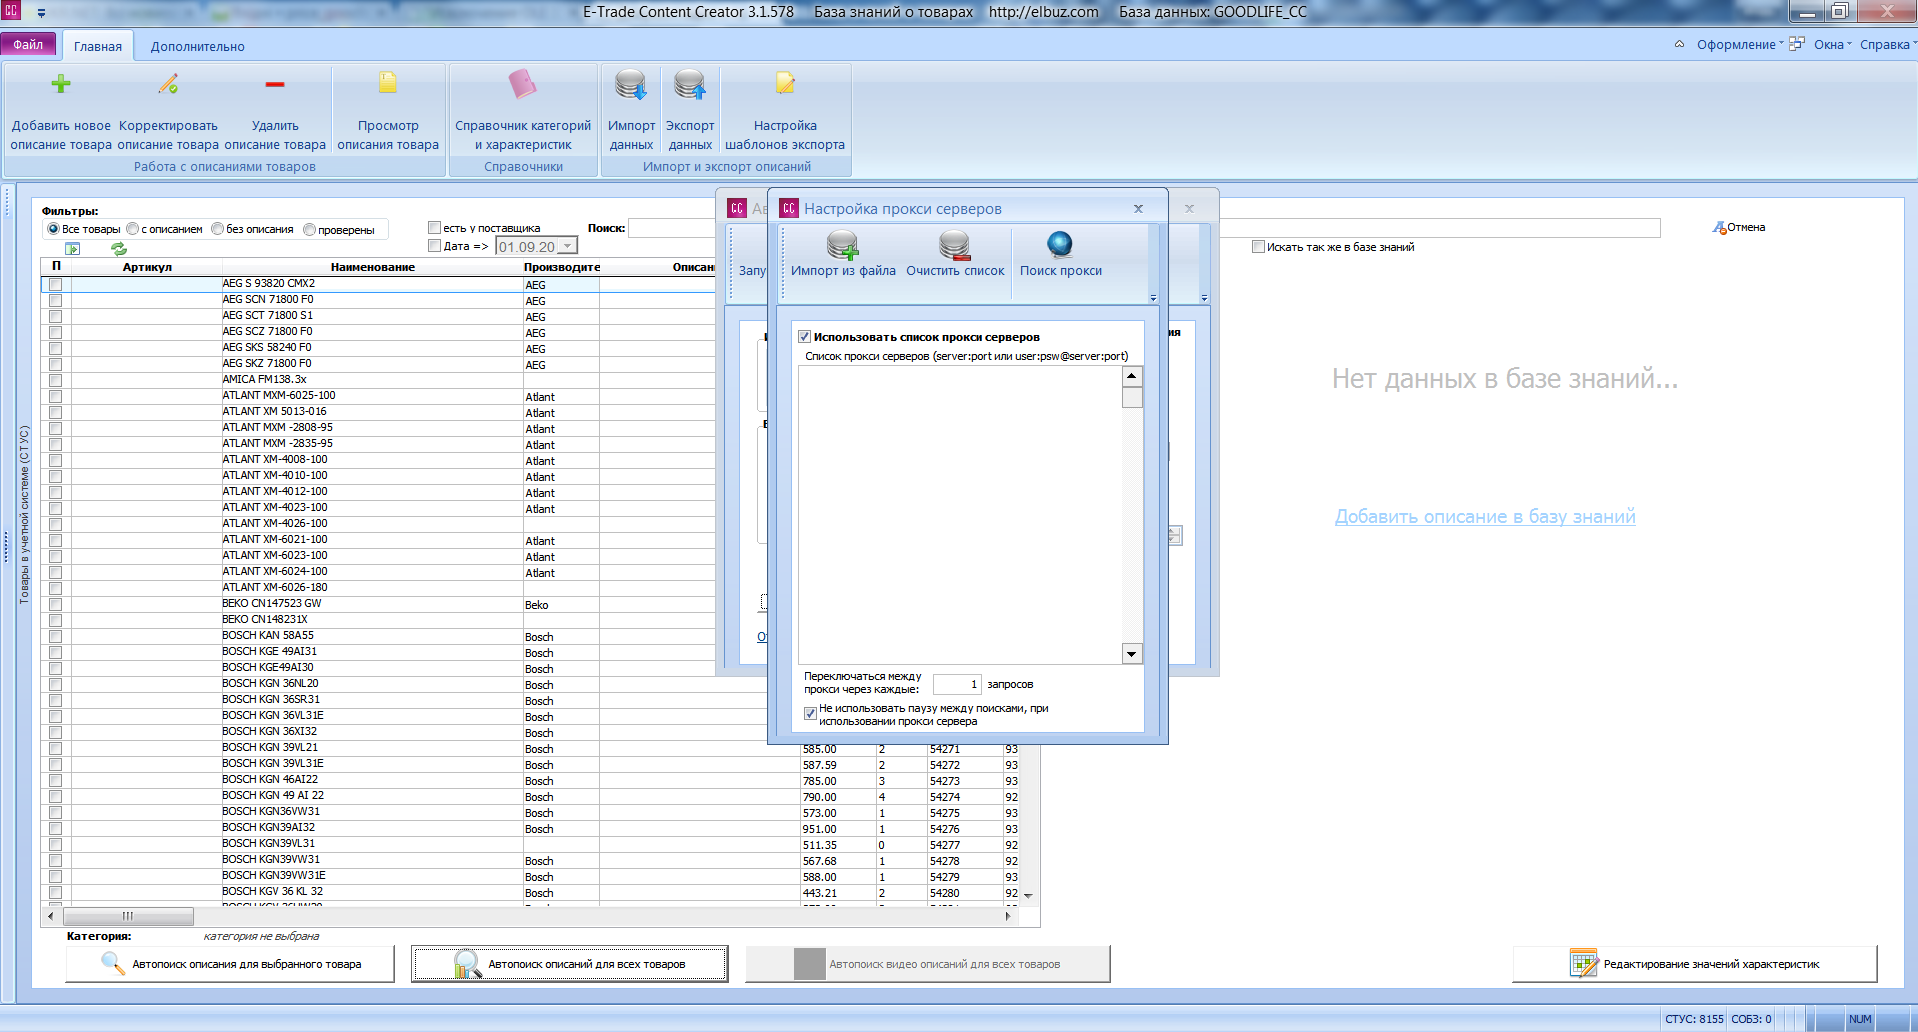The image size is (1918, 1032).
Task: Click vertical Товары в учетной системе tab
Action: pos(24,515)
